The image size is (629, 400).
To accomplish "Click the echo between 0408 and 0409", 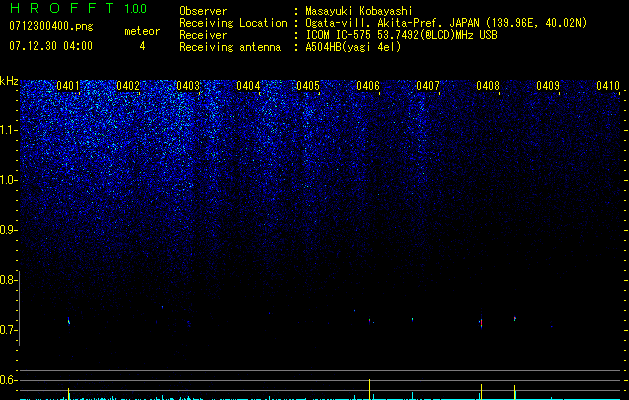I will [x=515, y=319].
